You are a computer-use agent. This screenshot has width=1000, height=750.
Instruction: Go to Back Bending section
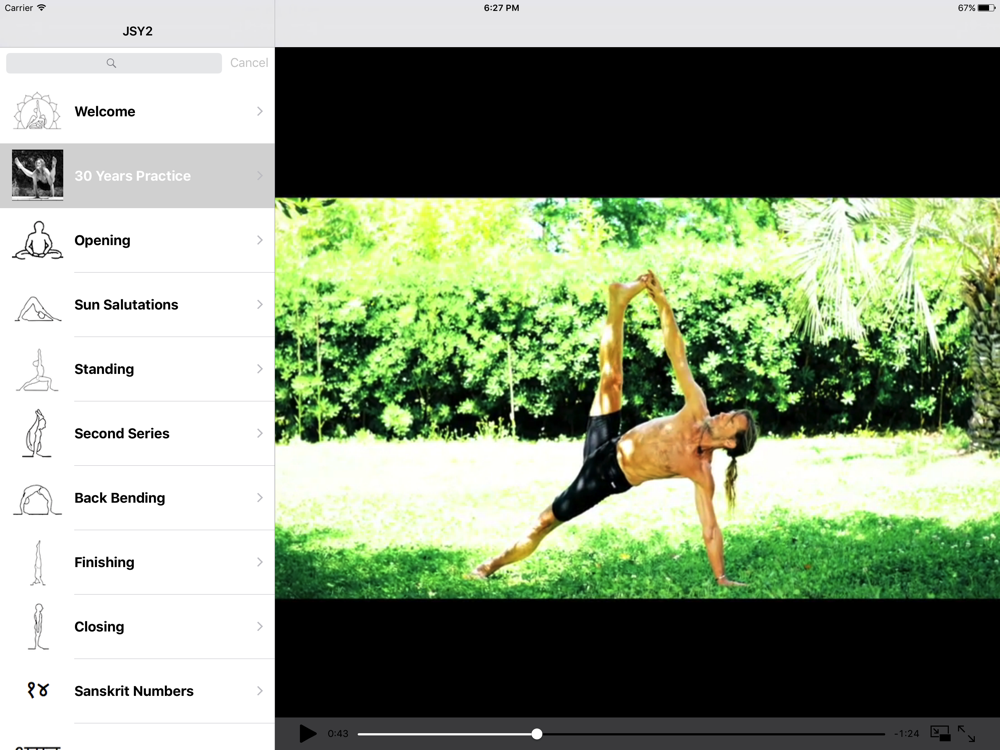tap(137, 497)
